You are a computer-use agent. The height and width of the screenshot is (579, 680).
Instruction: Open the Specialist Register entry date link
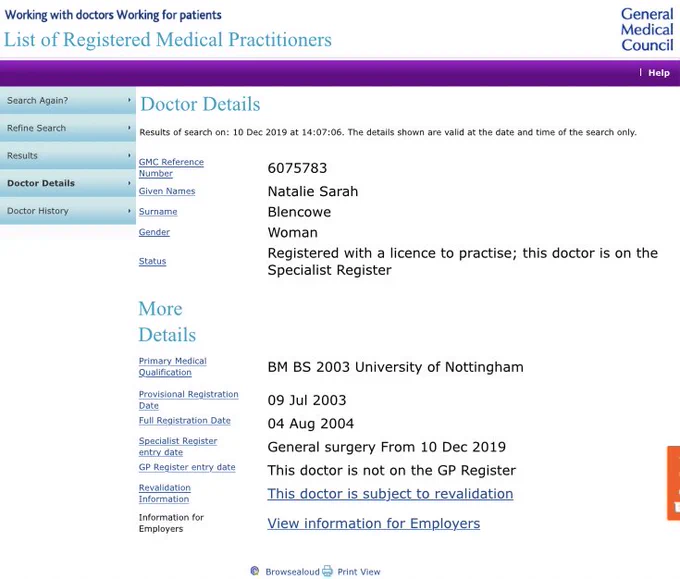pyautogui.click(x=178, y=446)
